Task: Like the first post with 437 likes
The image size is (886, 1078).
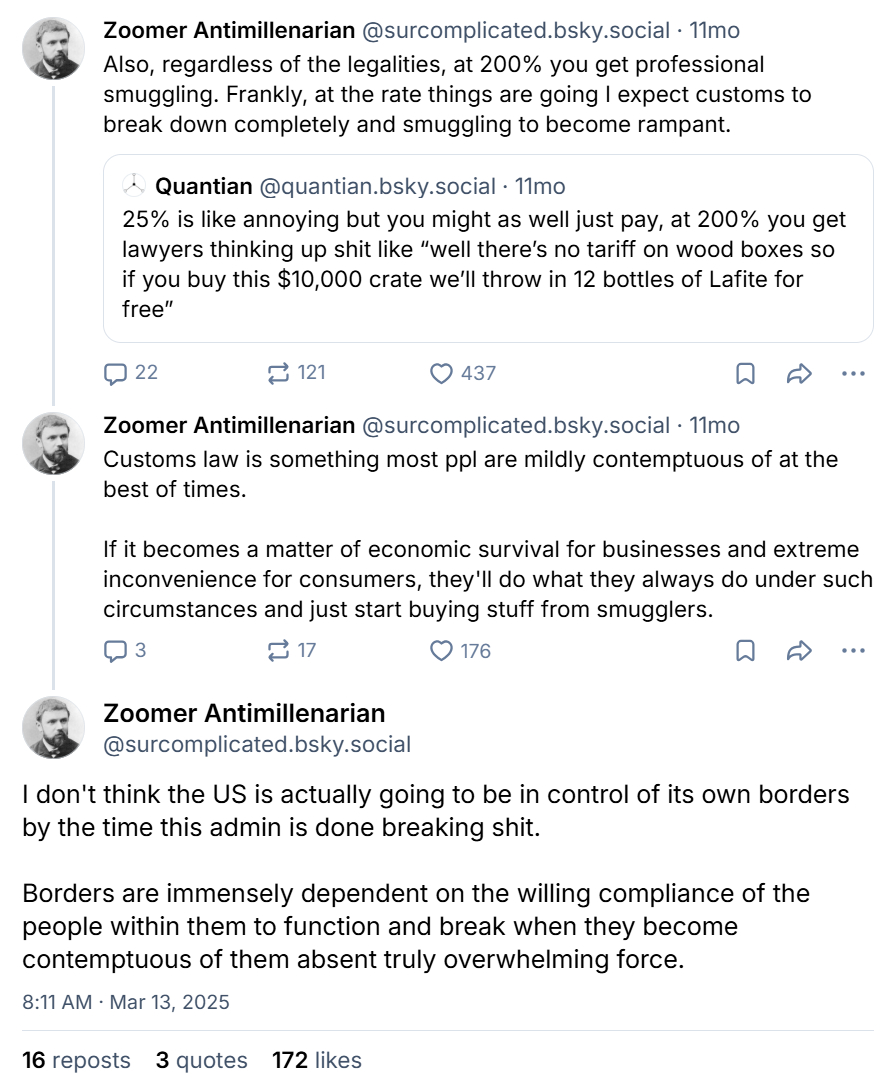Action: (x=441, y=373)
